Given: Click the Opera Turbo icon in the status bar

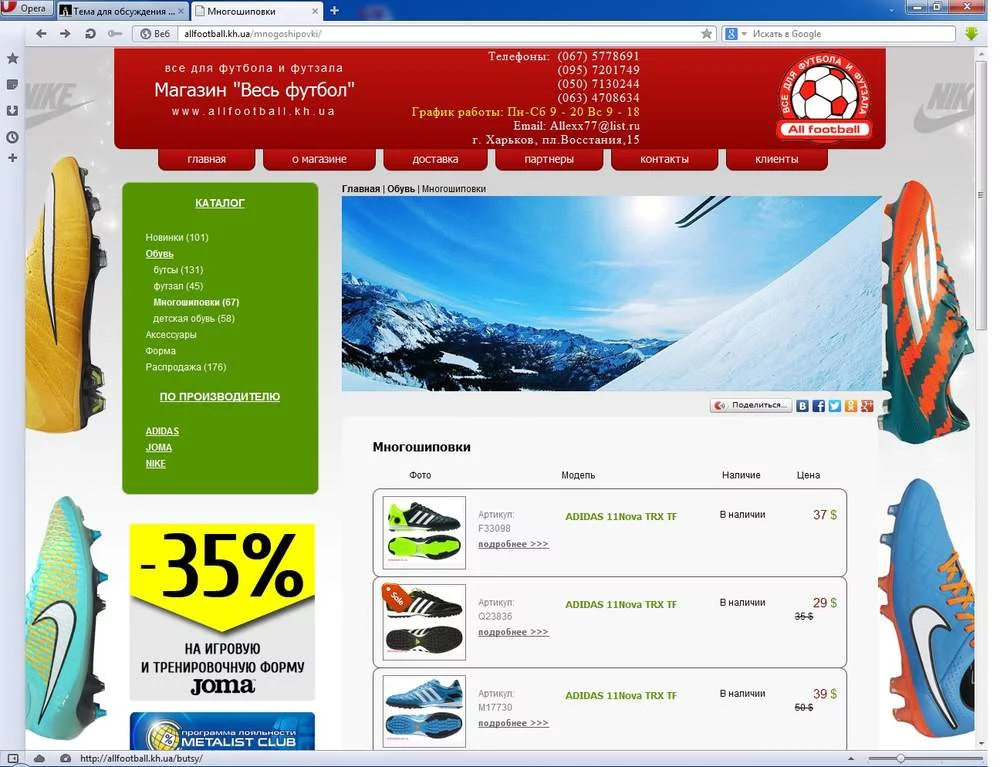Looking at the screenshot, I should pos(65,759).
